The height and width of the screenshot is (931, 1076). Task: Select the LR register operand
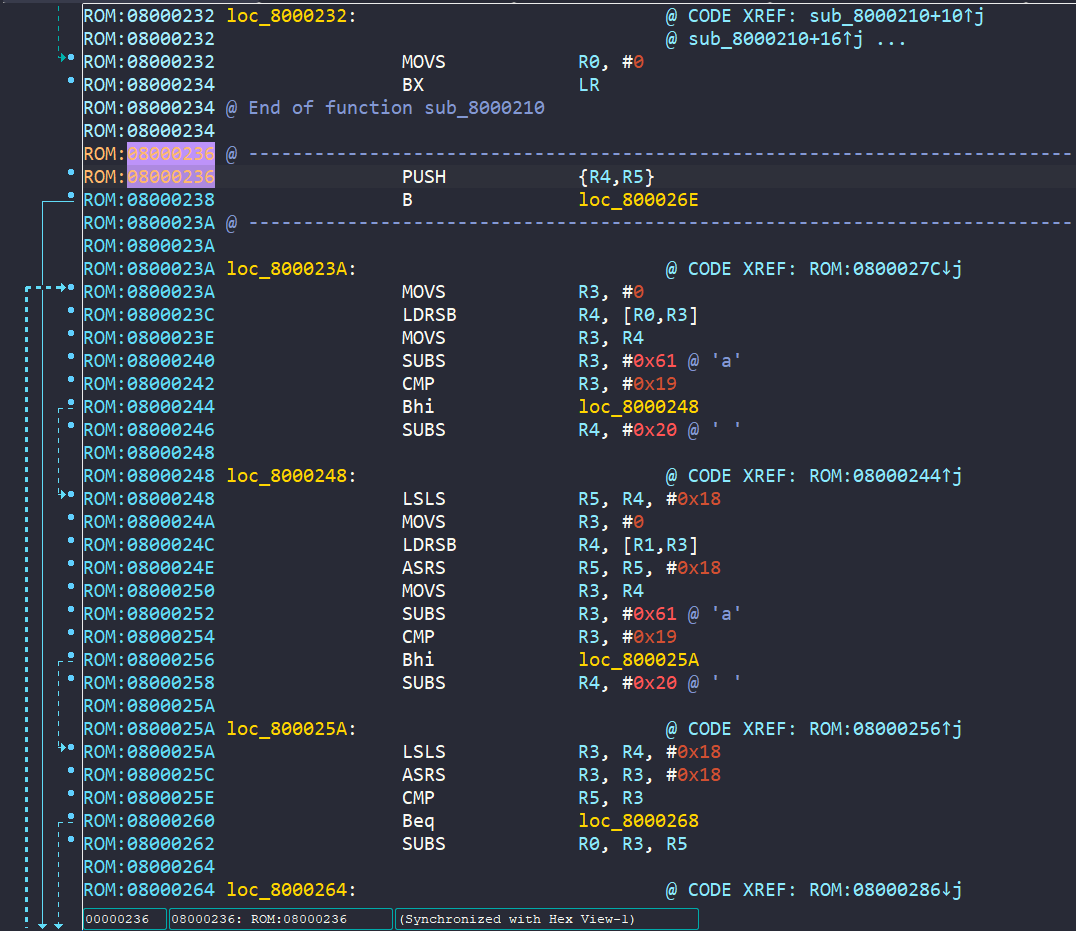pos(589,85)
